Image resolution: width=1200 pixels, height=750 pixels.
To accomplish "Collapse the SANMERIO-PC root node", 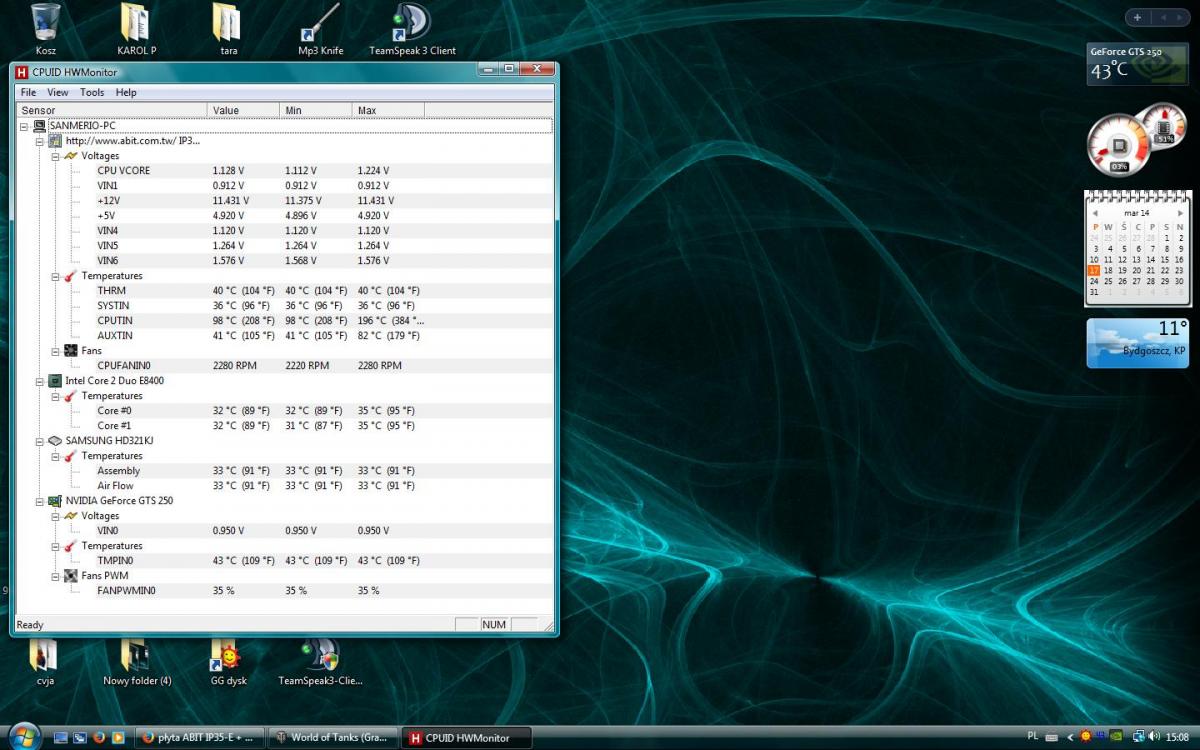I will tap(24, 126).
